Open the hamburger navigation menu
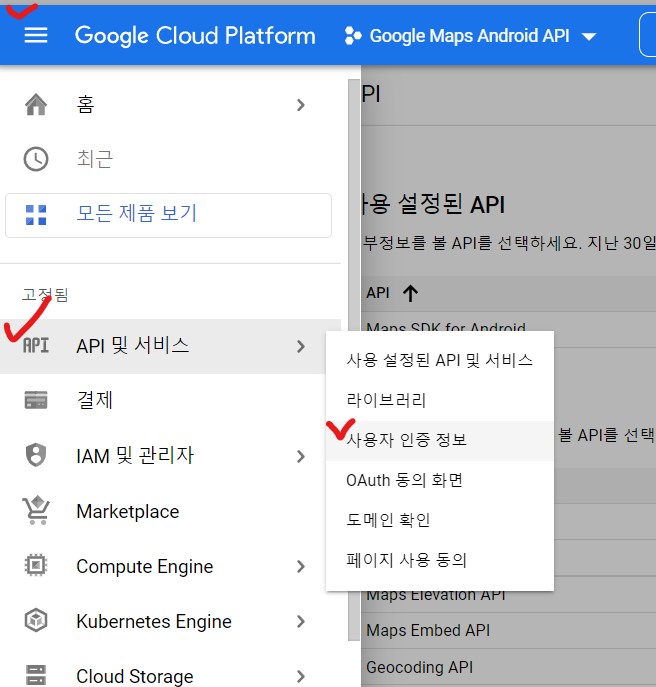The image size is (656, 687). (x=36, y=35)
